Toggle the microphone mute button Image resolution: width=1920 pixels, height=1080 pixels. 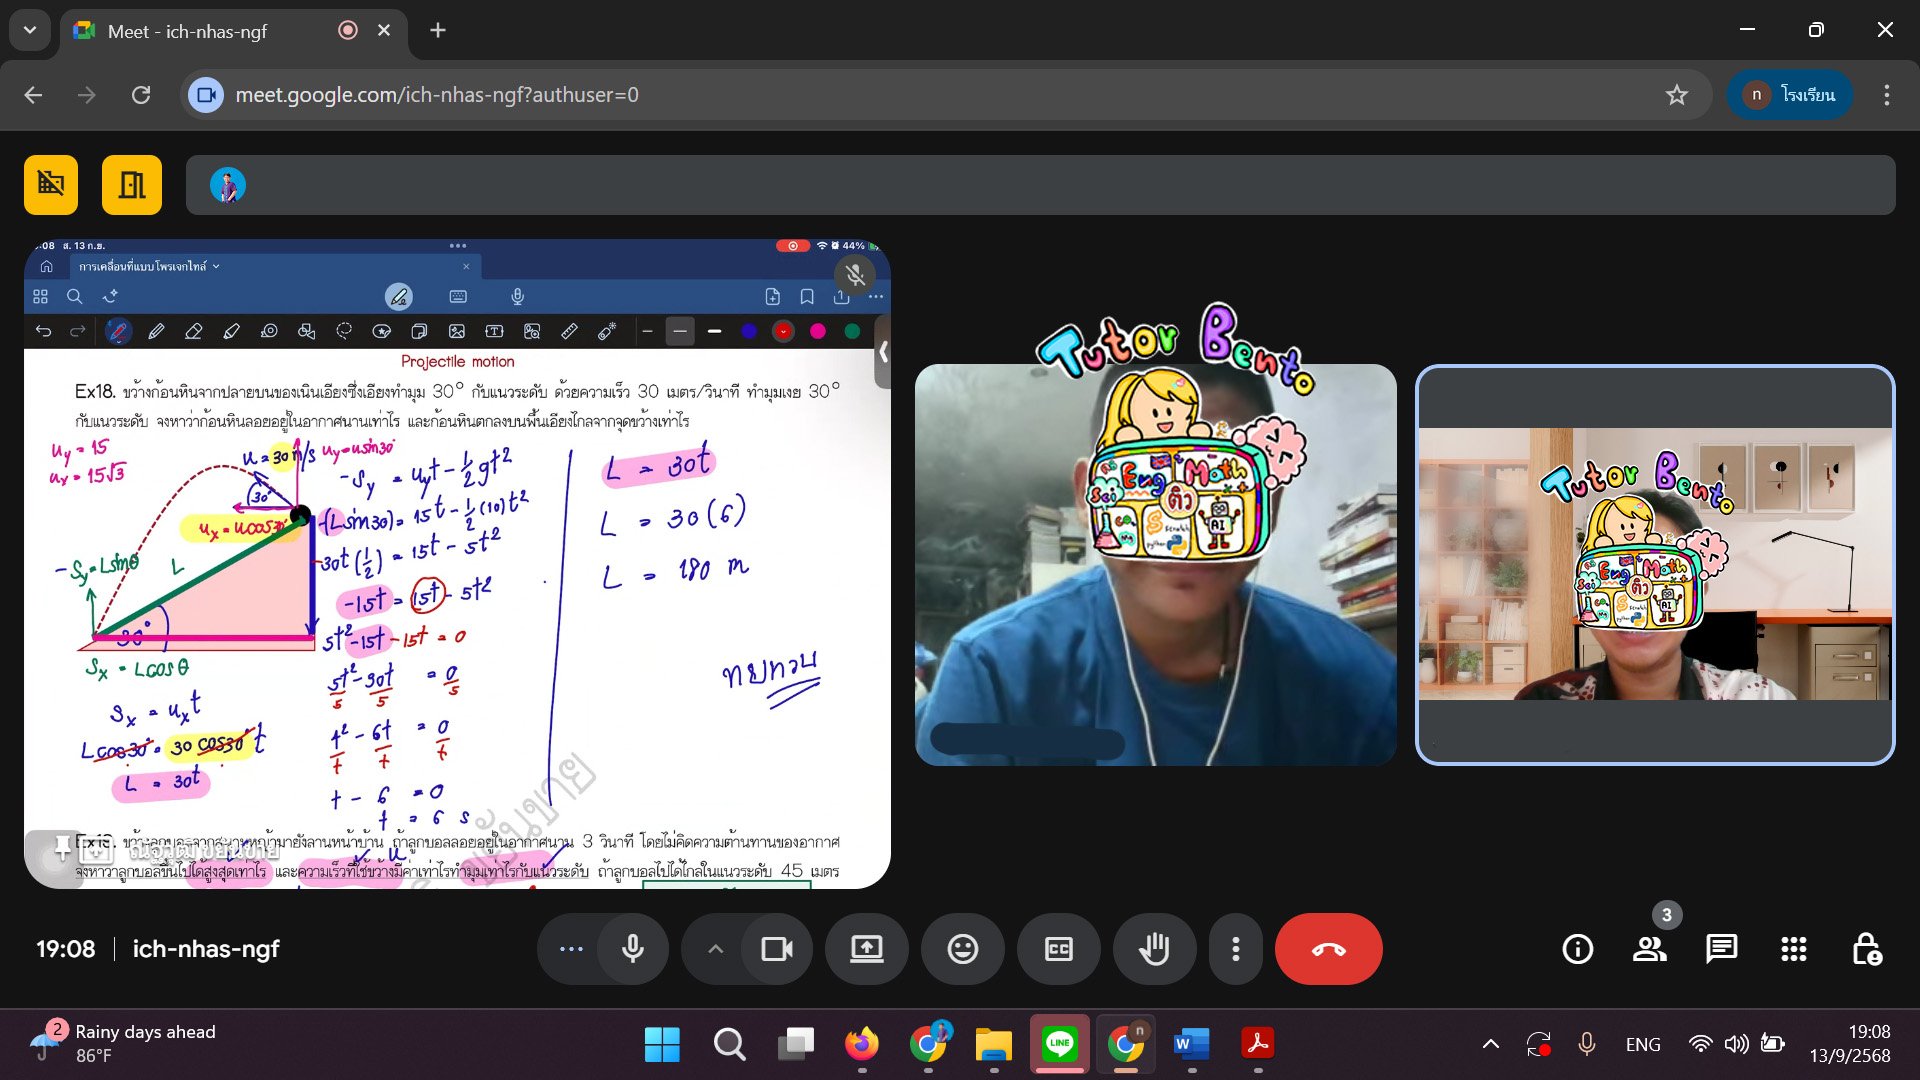pos(633,949)
